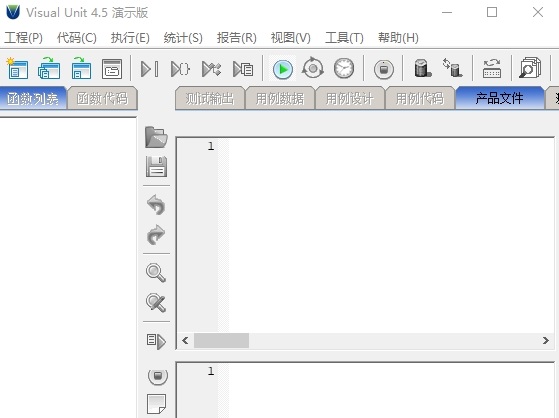559x418 pixels.
Task: Select the 用例设计 tab
Action: (x=350, y=98)
